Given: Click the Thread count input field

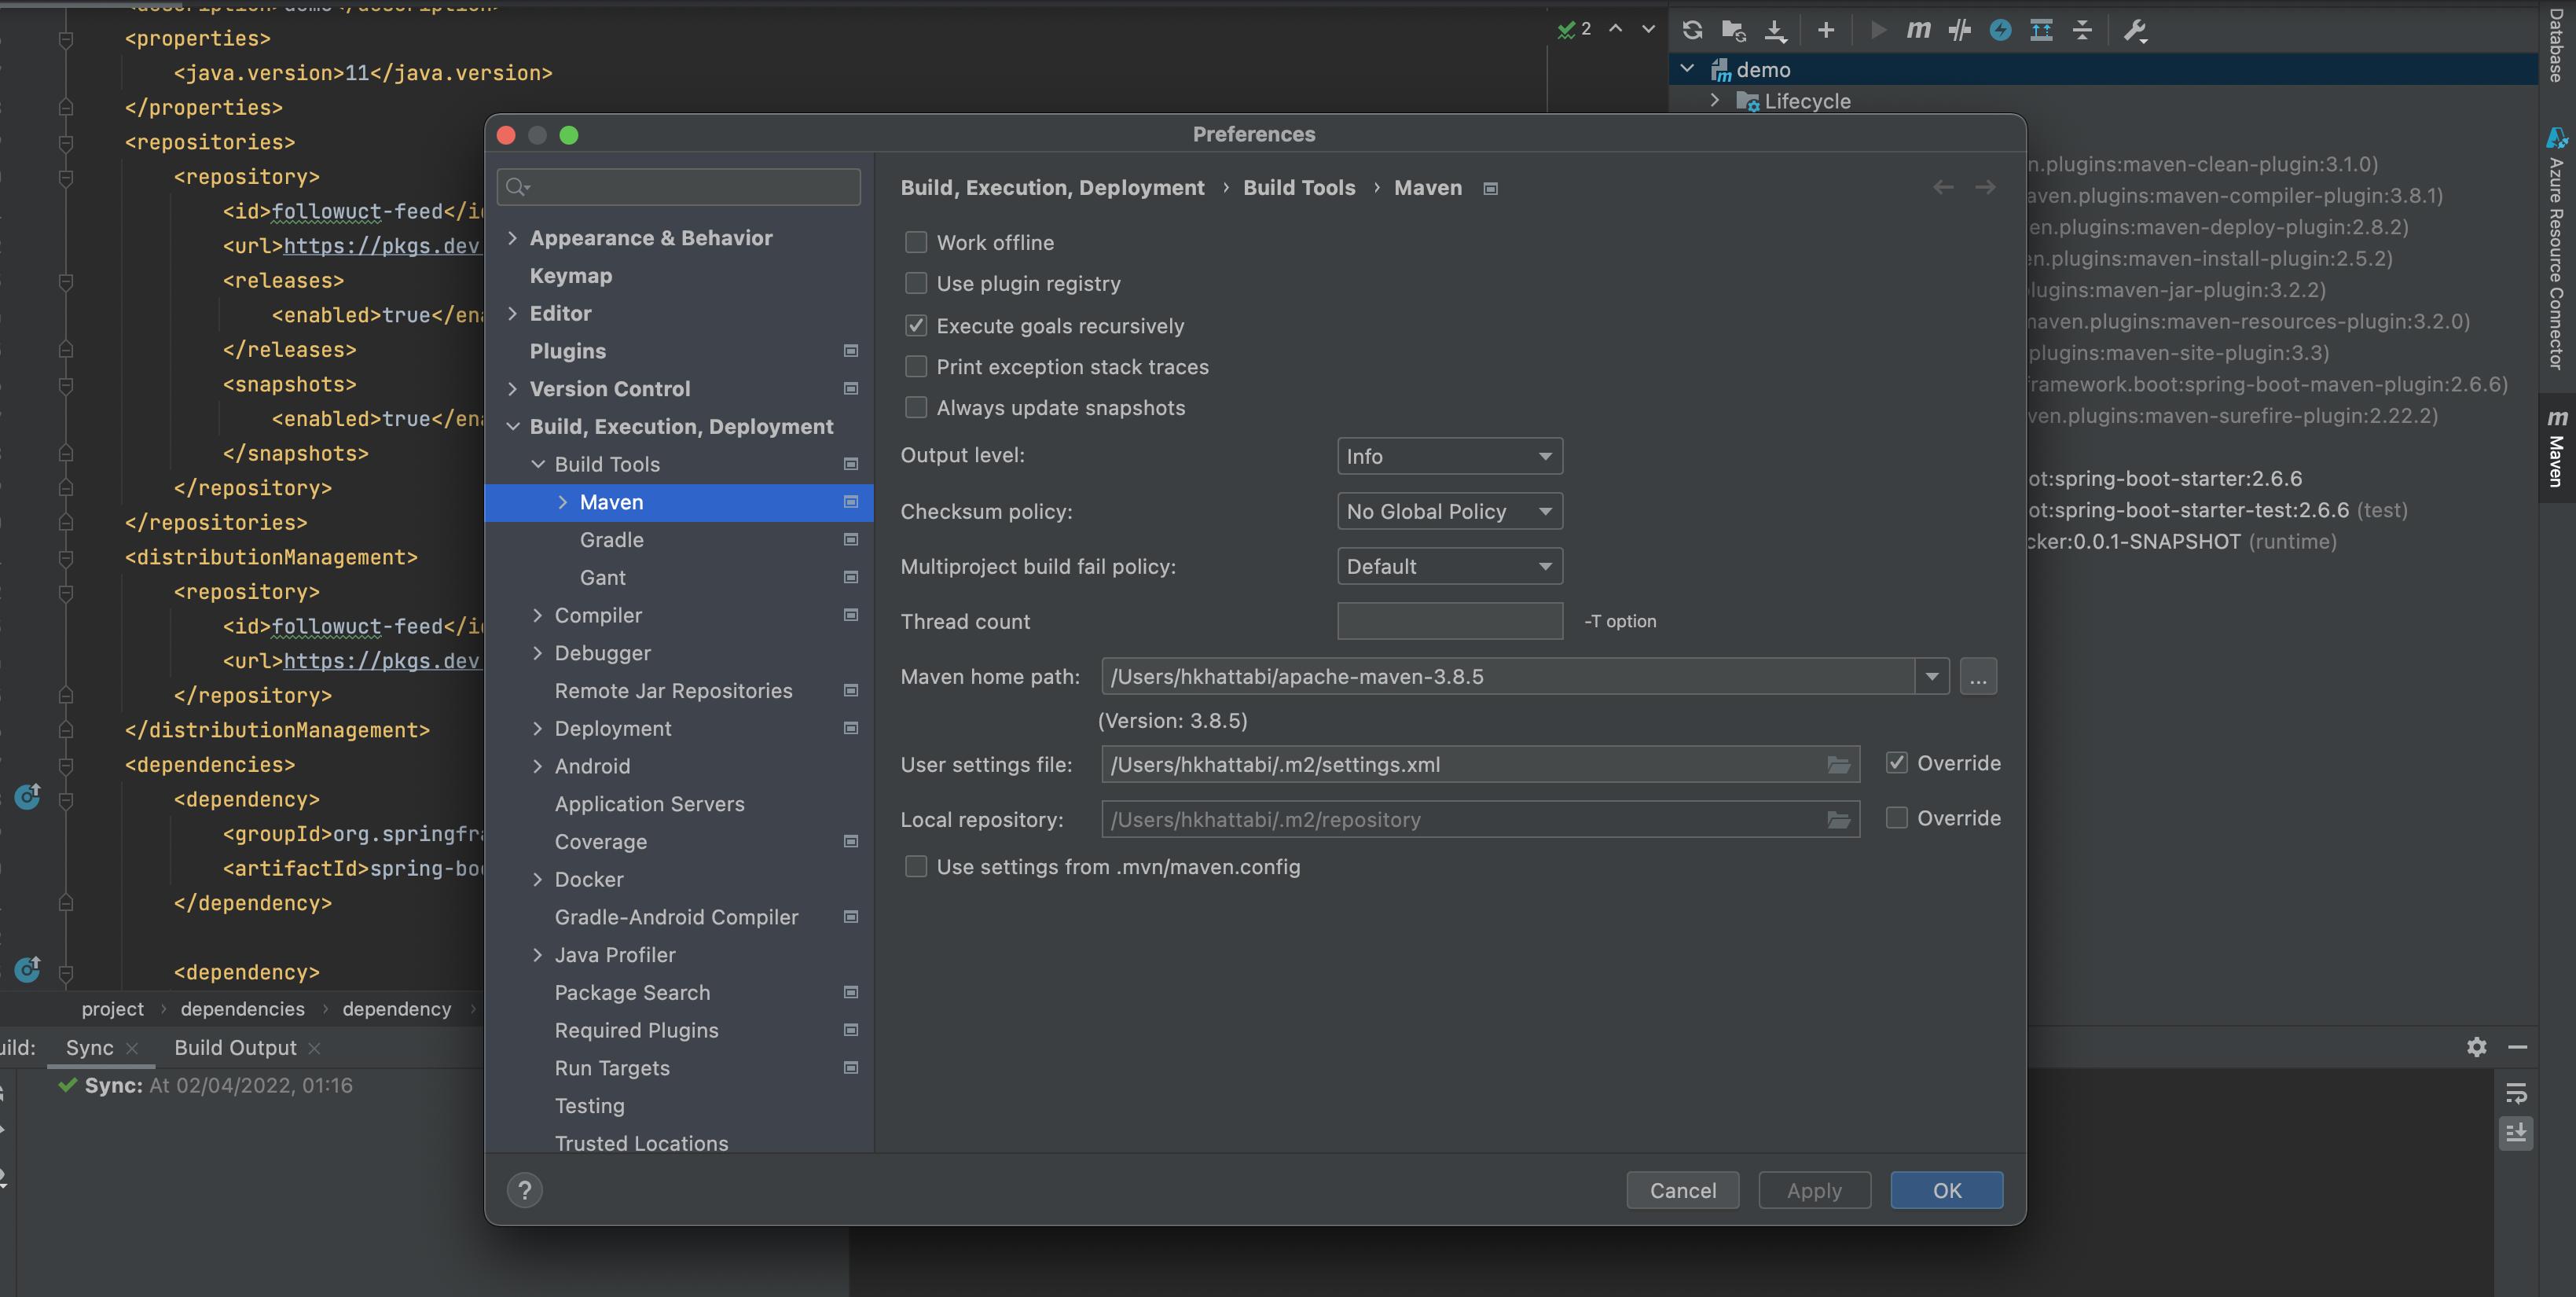Looking at the screenshot, I should tap(1449, 621).
